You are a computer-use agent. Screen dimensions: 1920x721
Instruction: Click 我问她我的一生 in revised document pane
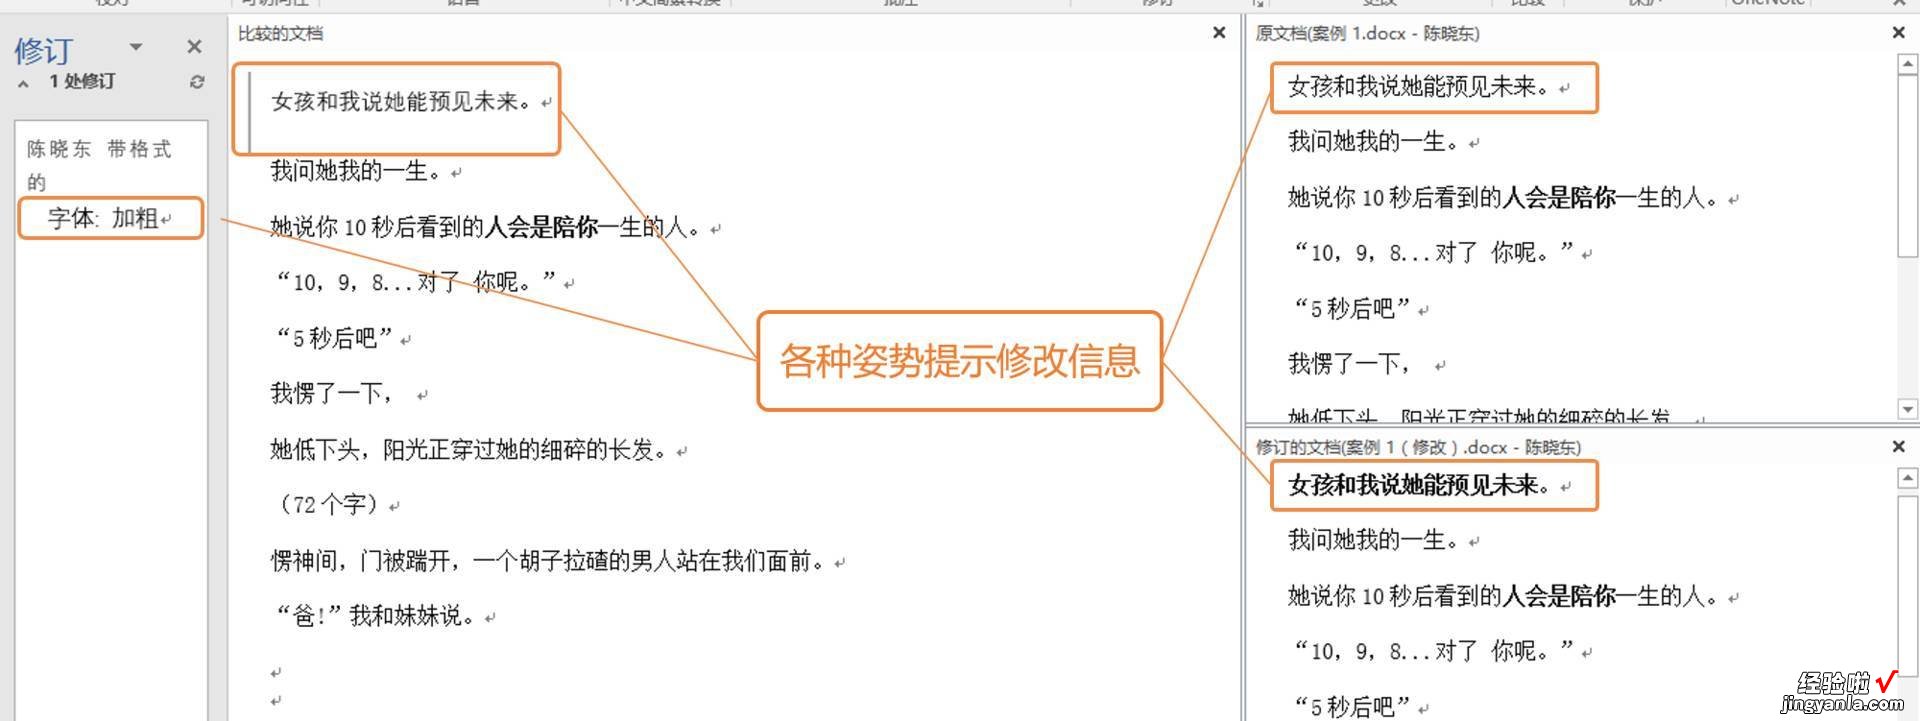1374,540
